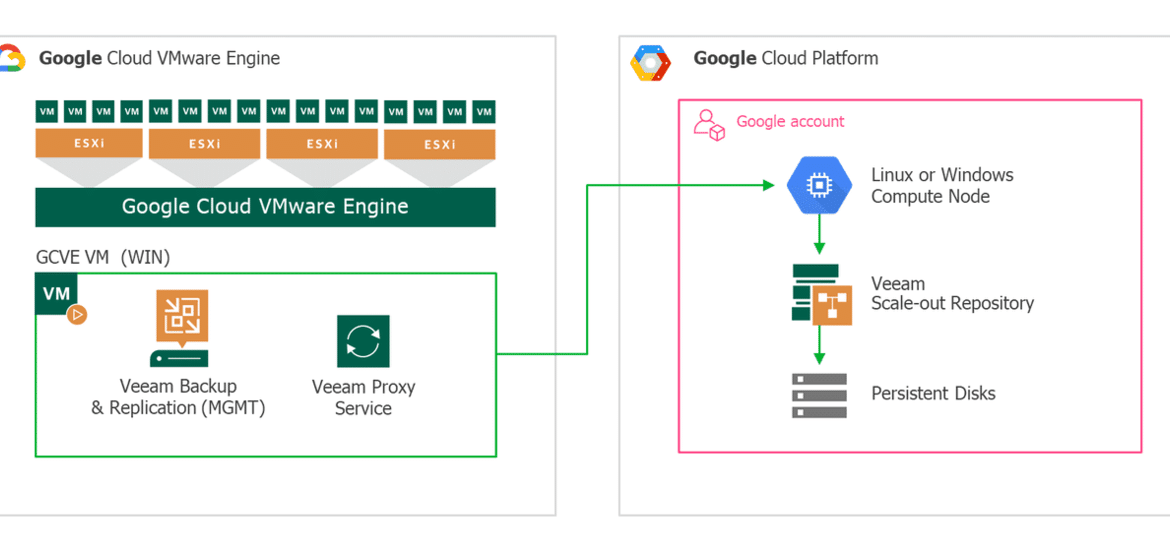The height and width of the screenshot is (548, 1170).
Task: Click the green Google Cloud VMware Engine bar
Action: pos(265,207)
